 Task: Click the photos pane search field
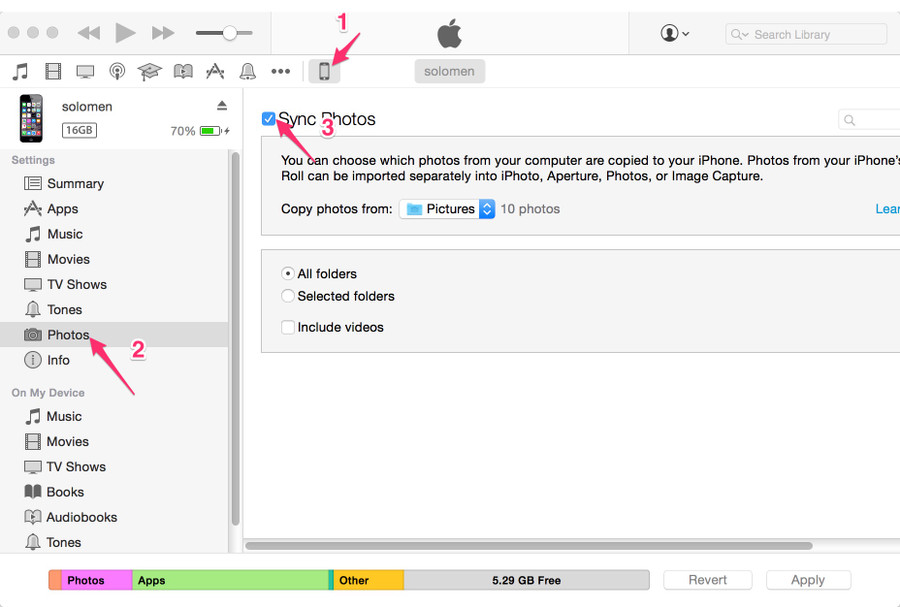869,119
